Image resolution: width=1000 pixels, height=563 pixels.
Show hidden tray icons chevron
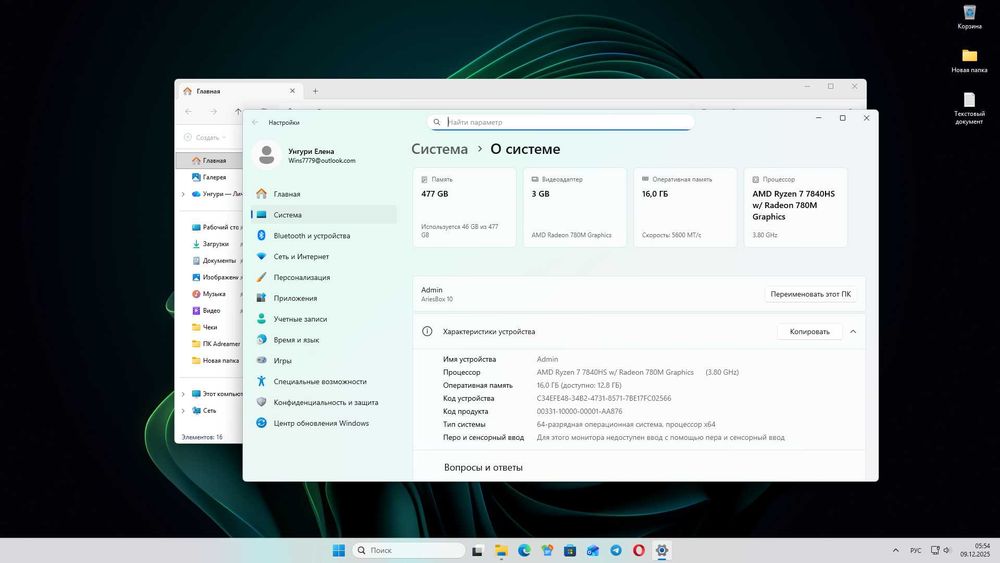tap(895, 550)
